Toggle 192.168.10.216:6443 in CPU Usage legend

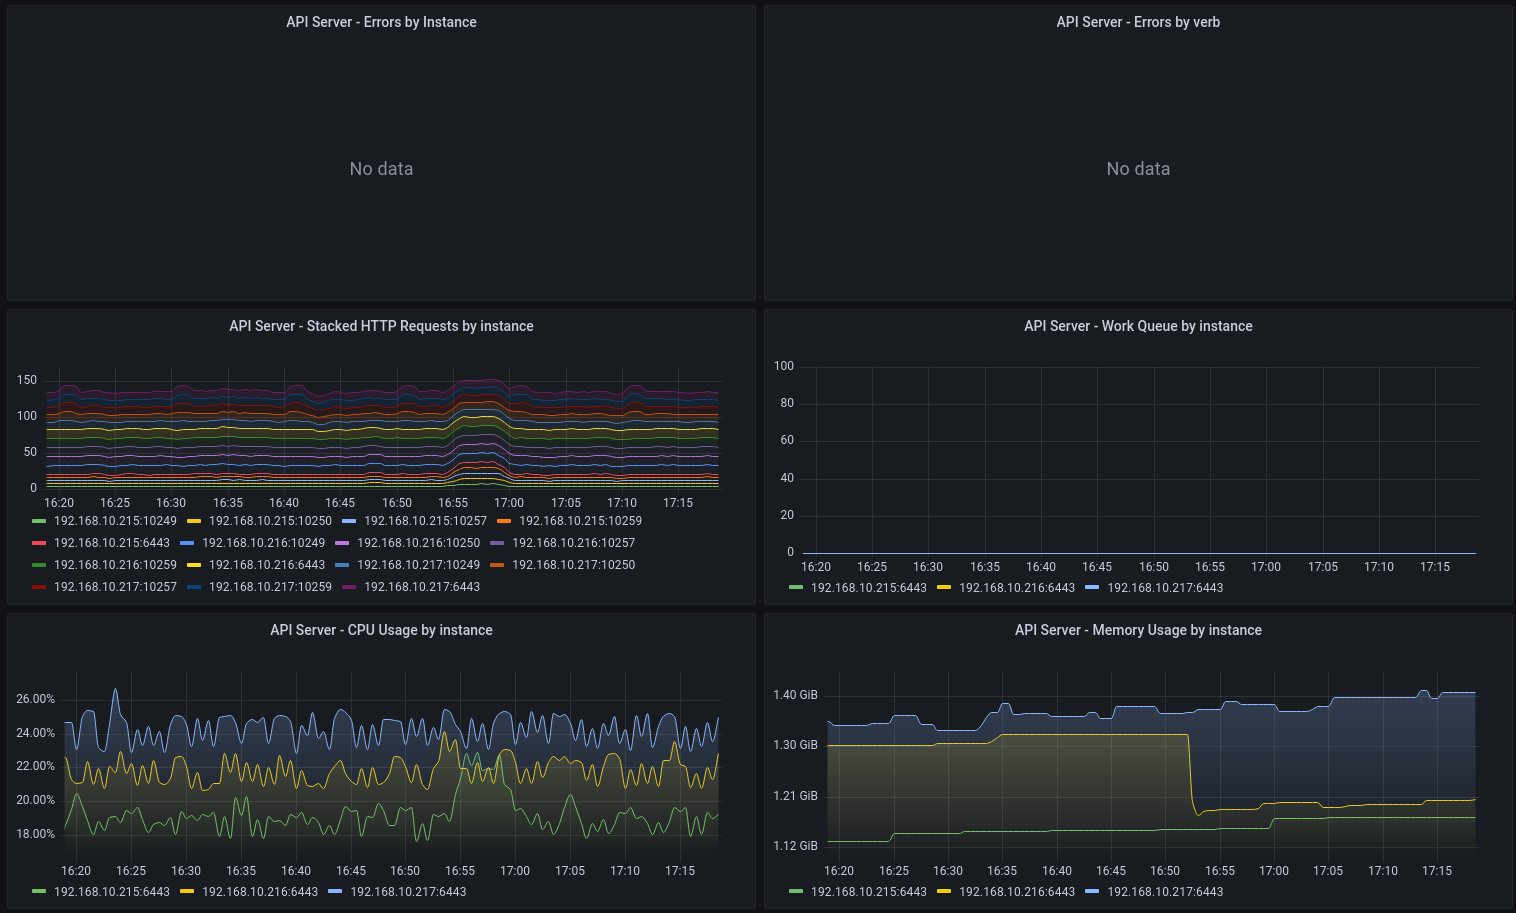[260, 892]
